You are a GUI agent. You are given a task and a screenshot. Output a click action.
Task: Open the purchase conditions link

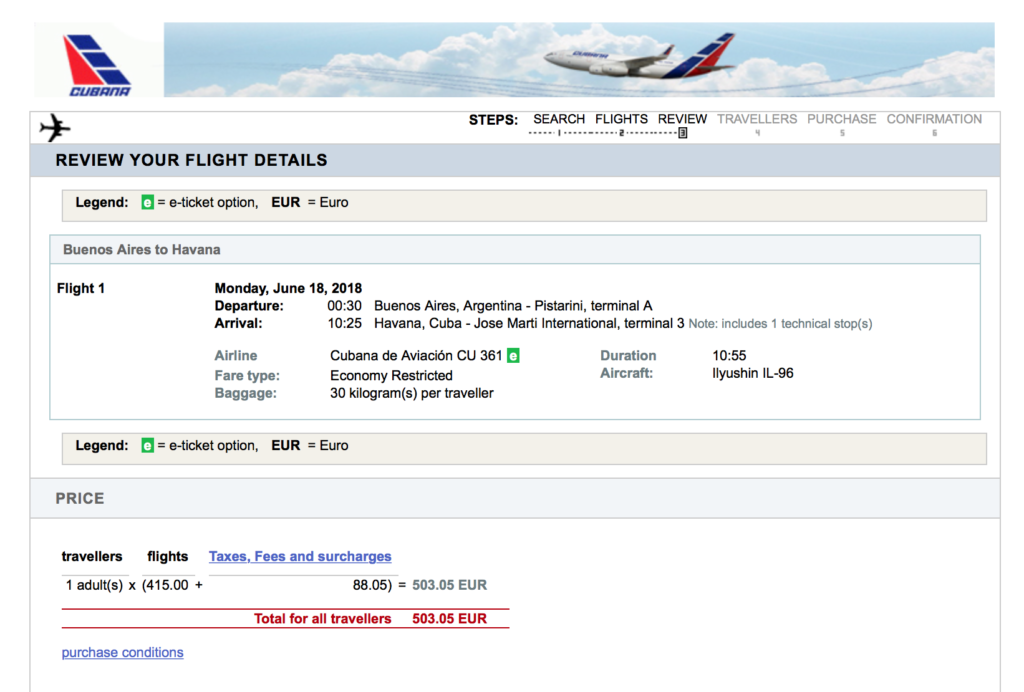tap(122, 652)
